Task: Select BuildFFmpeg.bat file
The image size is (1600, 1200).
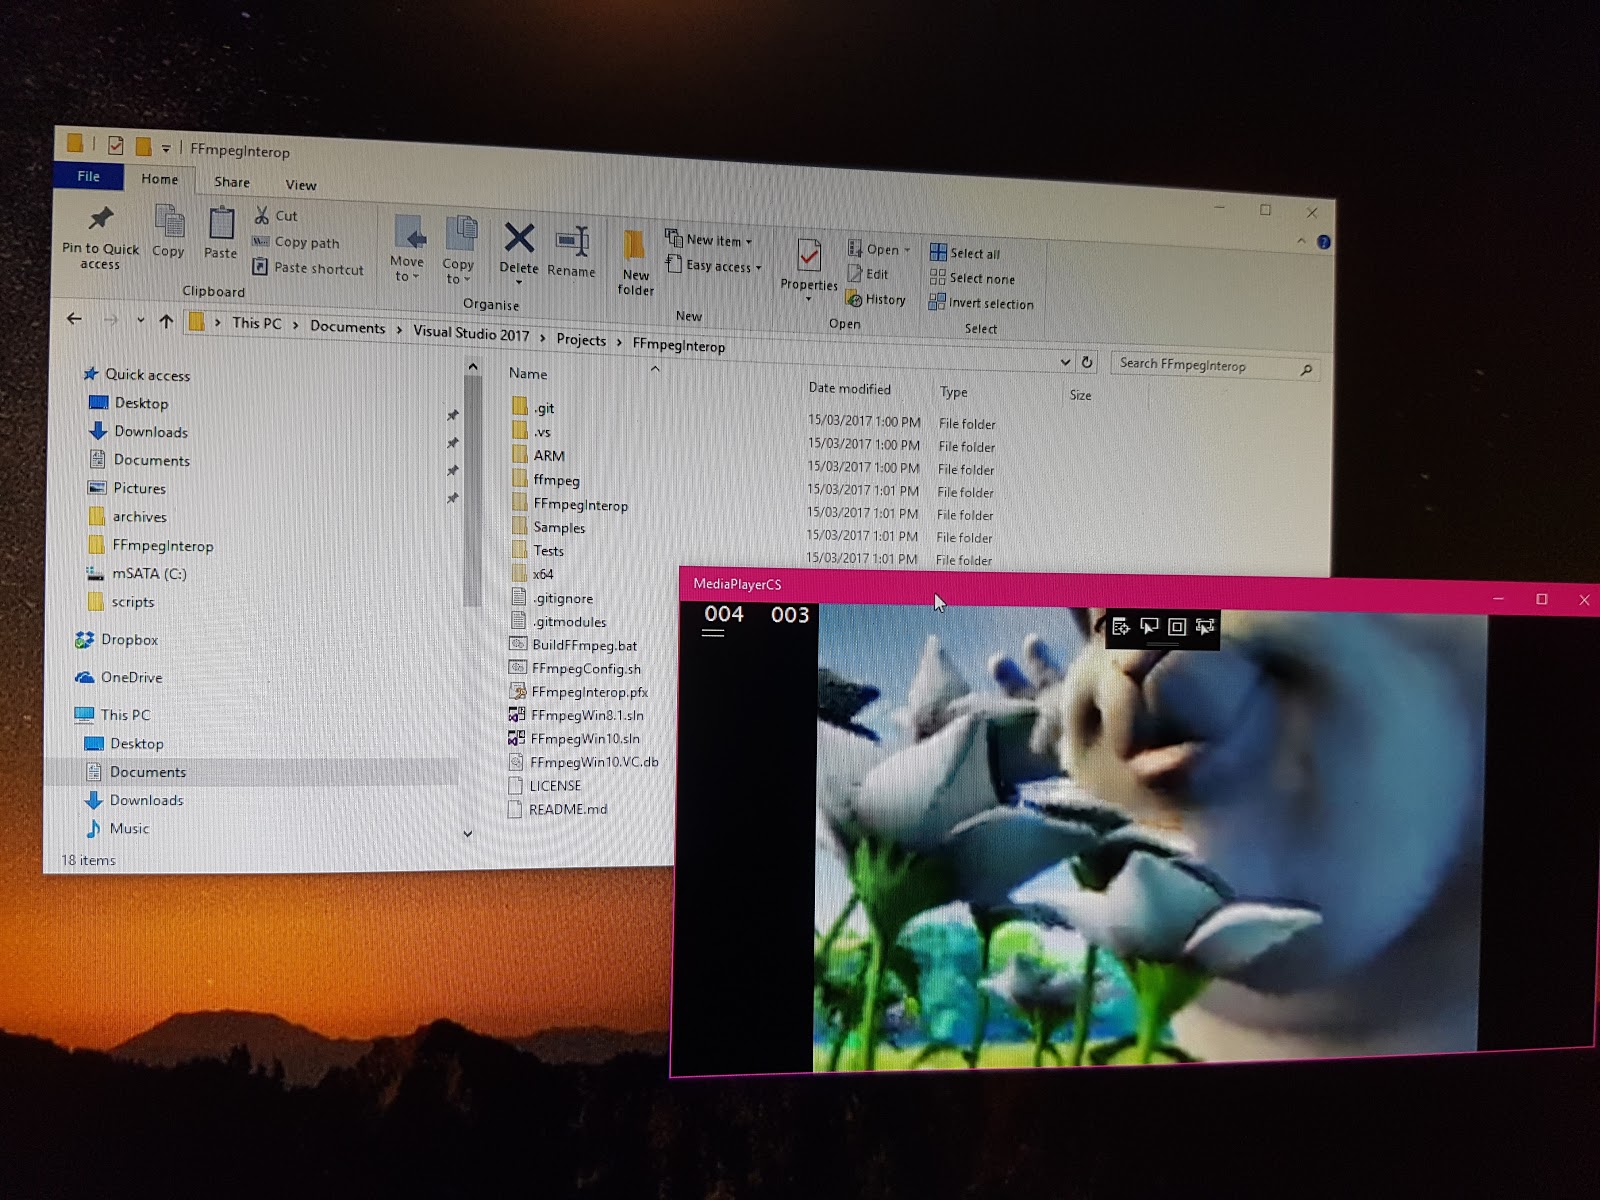Action: (573, 645)
